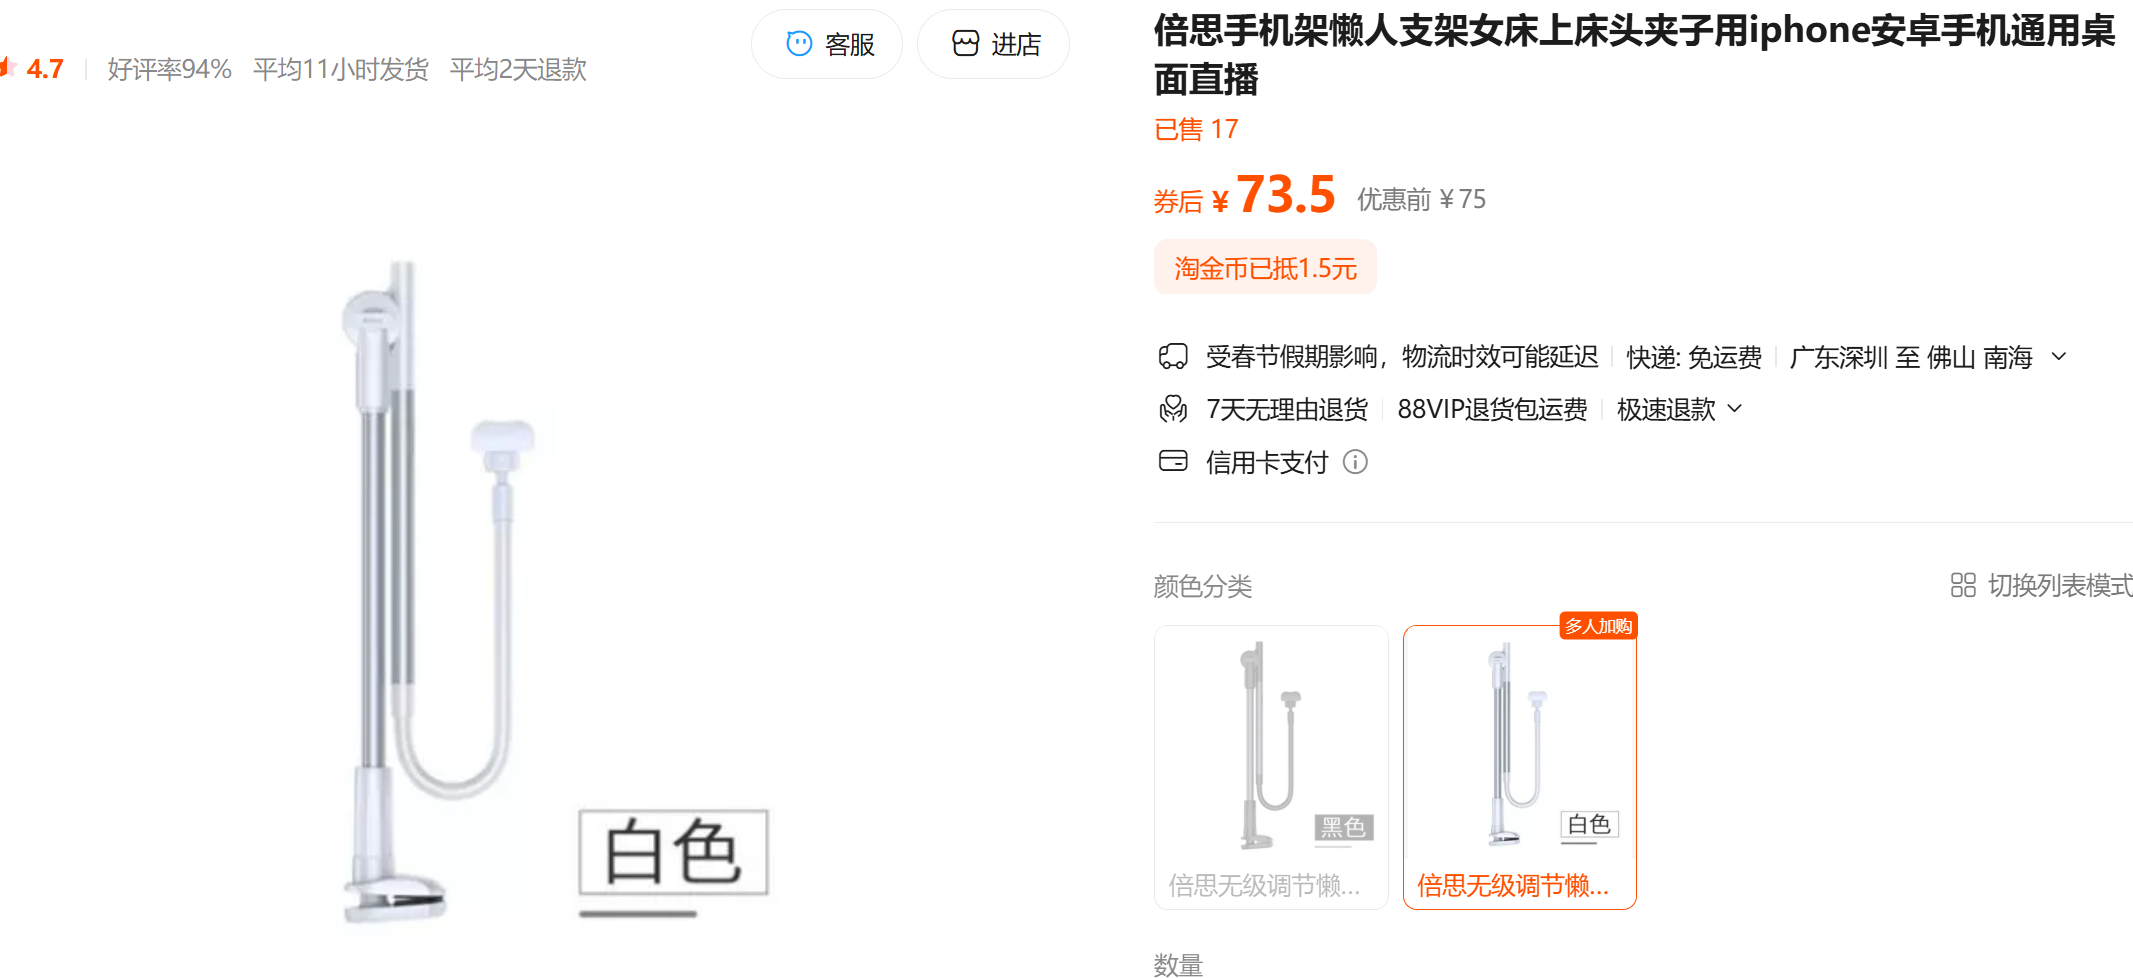The height and width of the screenshot is (978, 2133).
Task: Click the customer service smiley icon
Action: point(799,44)
